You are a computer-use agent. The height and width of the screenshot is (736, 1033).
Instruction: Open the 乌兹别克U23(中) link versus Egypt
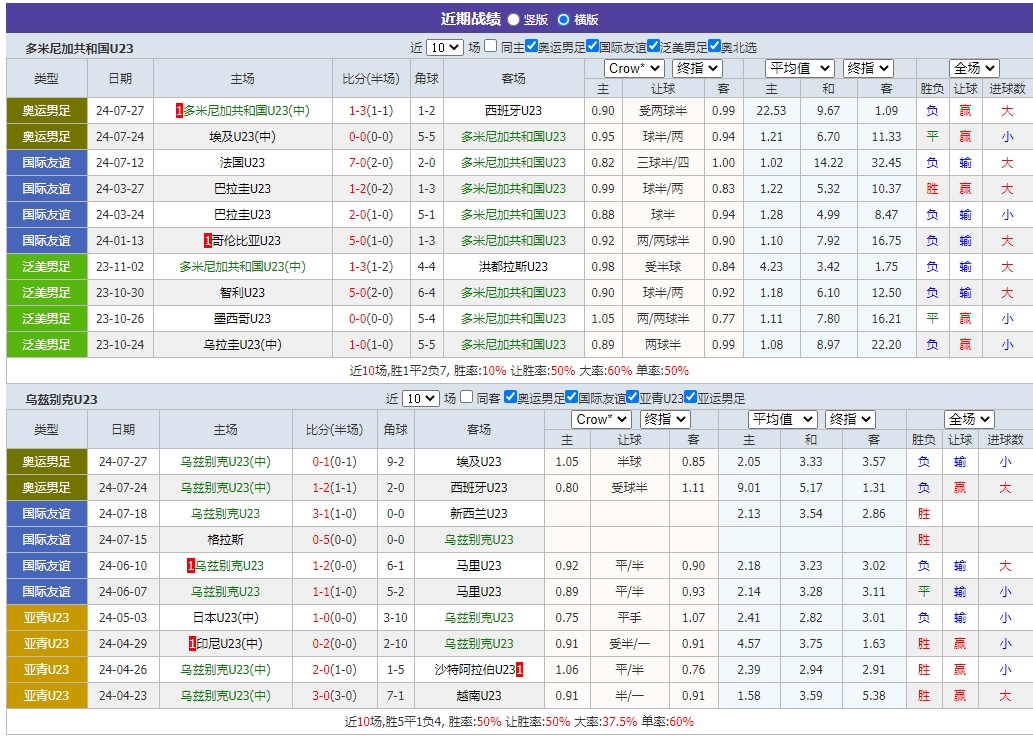(x=227, y=461)
